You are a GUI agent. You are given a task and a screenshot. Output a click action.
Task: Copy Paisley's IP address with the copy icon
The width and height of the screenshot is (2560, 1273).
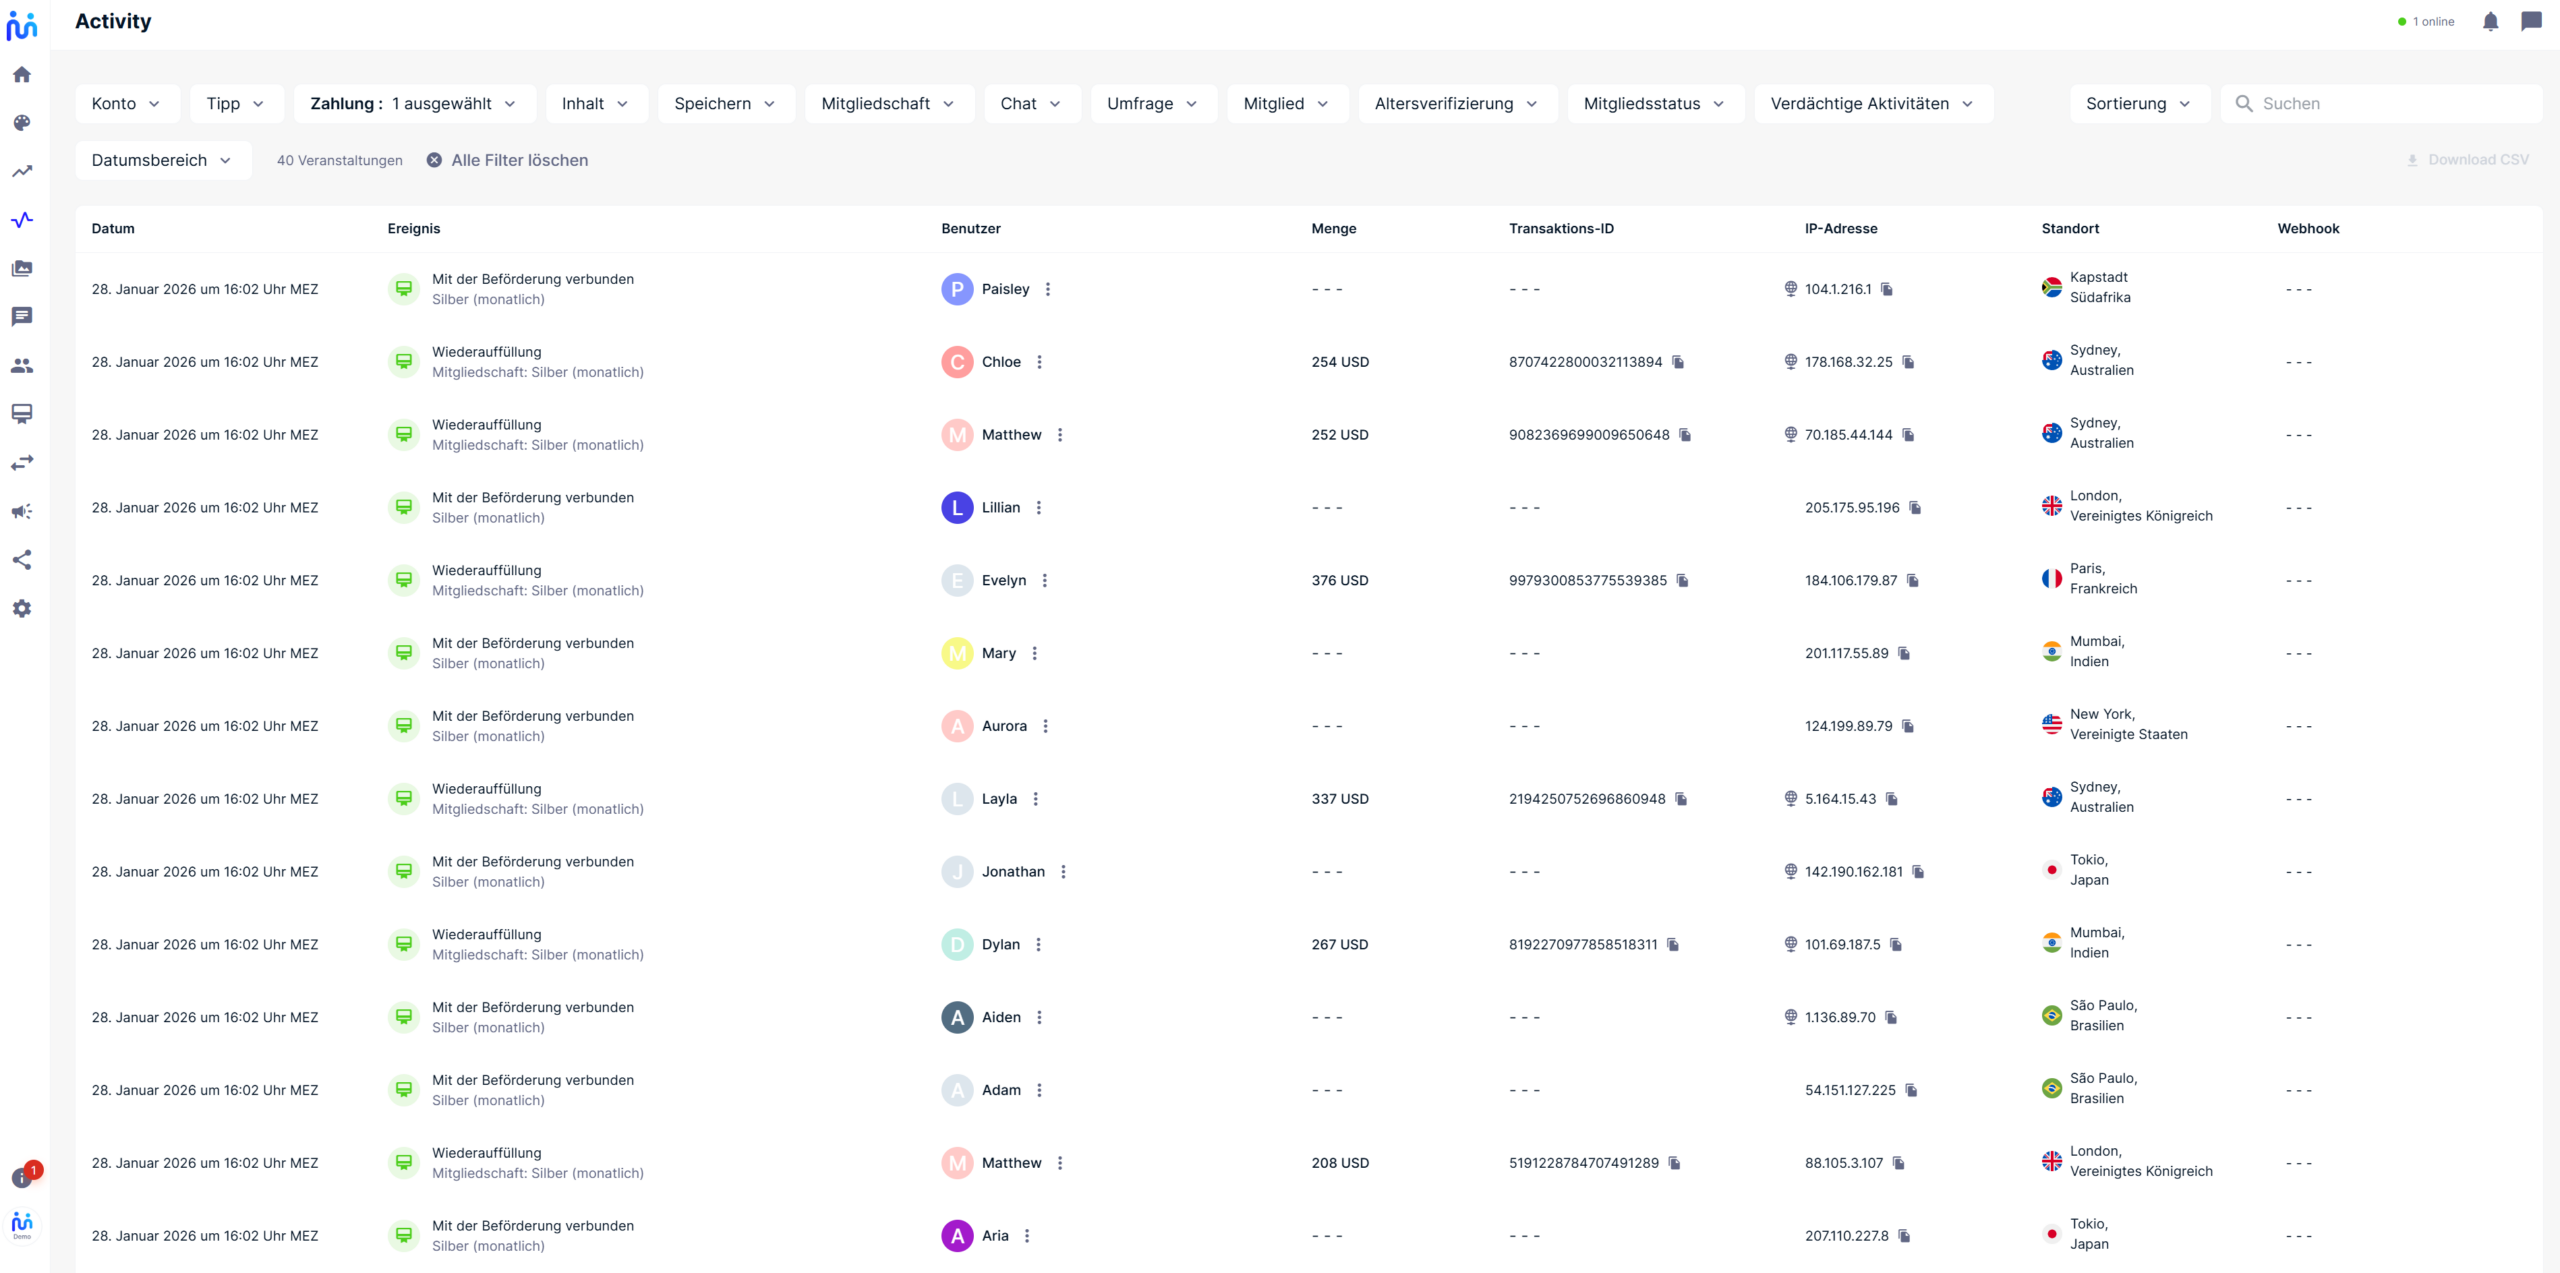pyautogui.click(x=1888, y=289)
